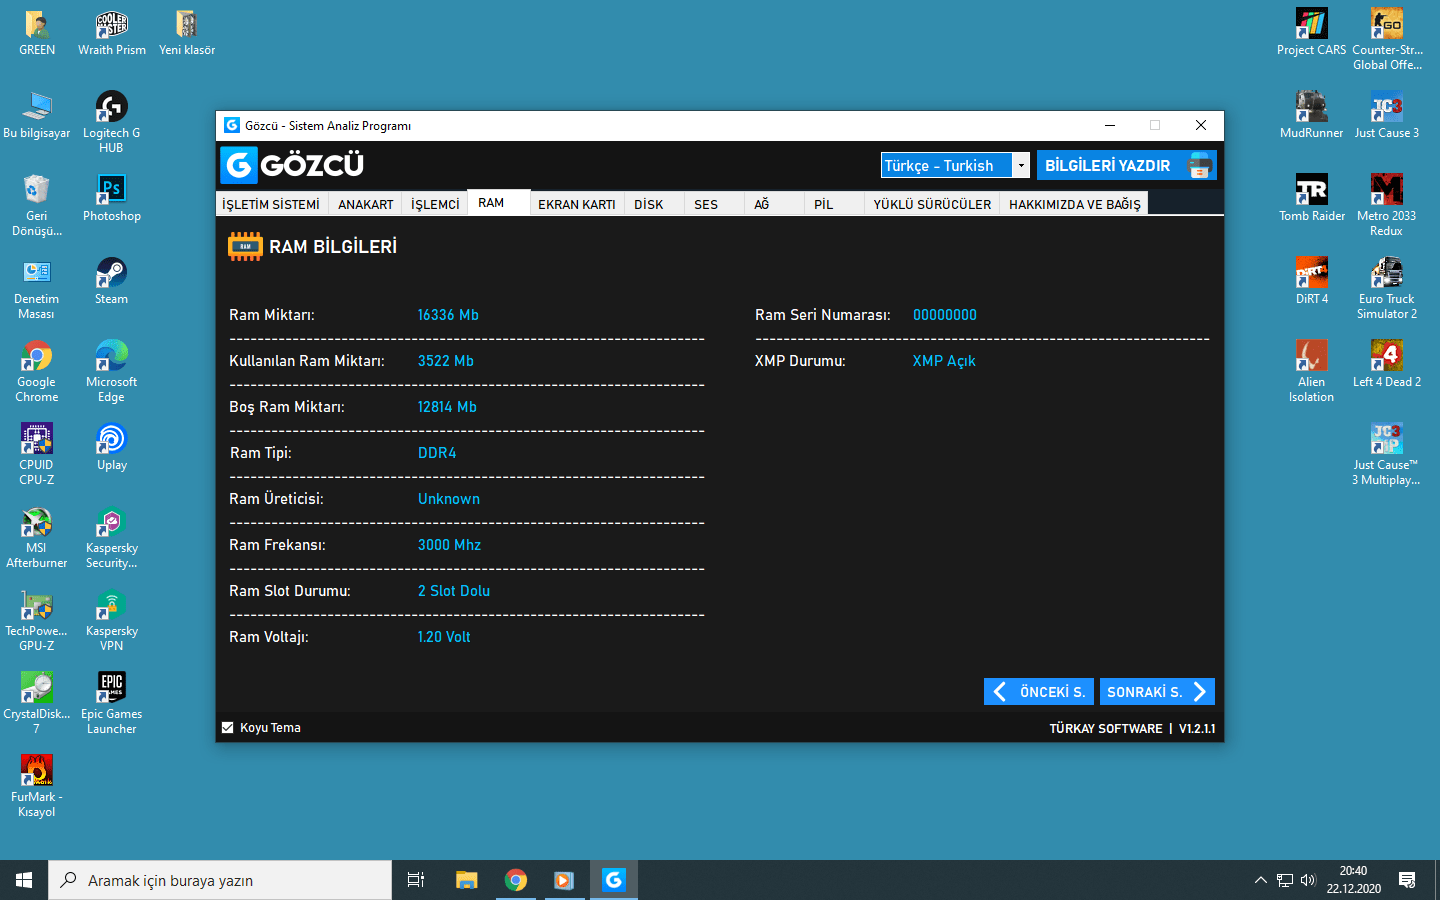The height and width of the screenshot is (900, 1440).
Task: Switch to the İŞLETİM SİSTEMİ tab
Action: pos(271,204)
